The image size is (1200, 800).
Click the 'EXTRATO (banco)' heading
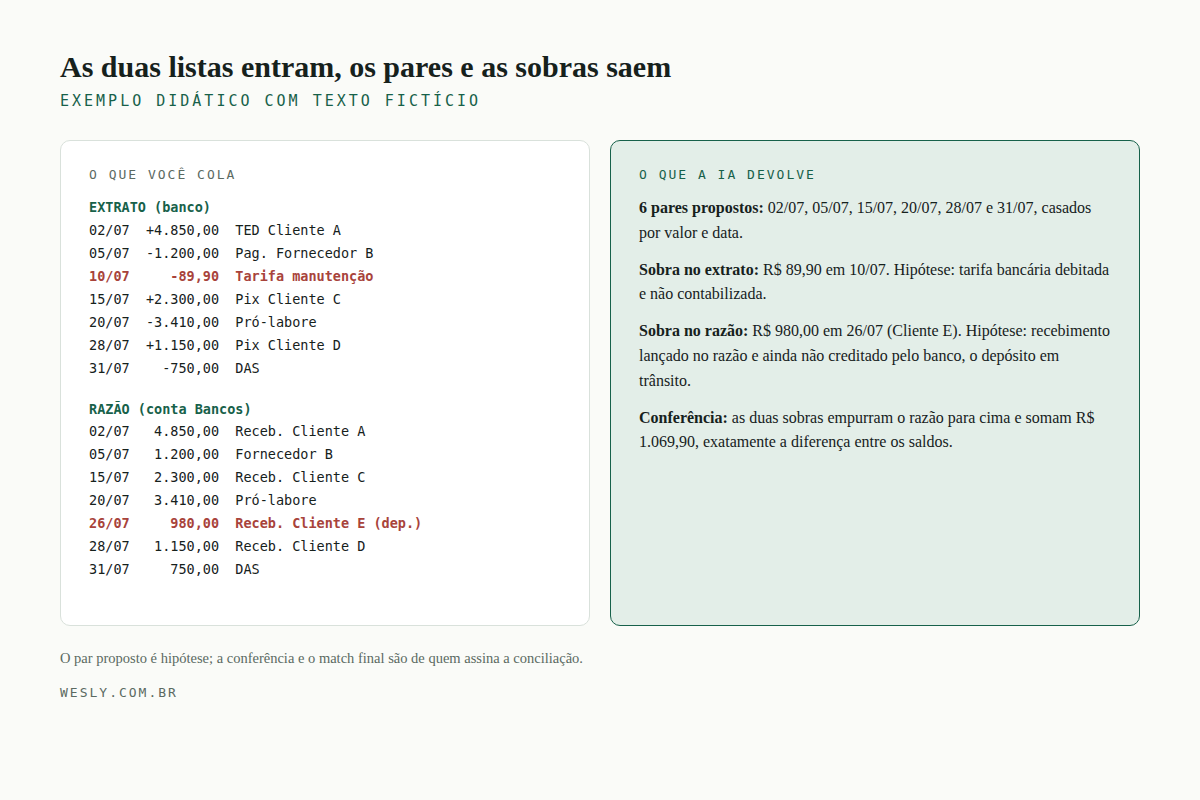point(150,207)
